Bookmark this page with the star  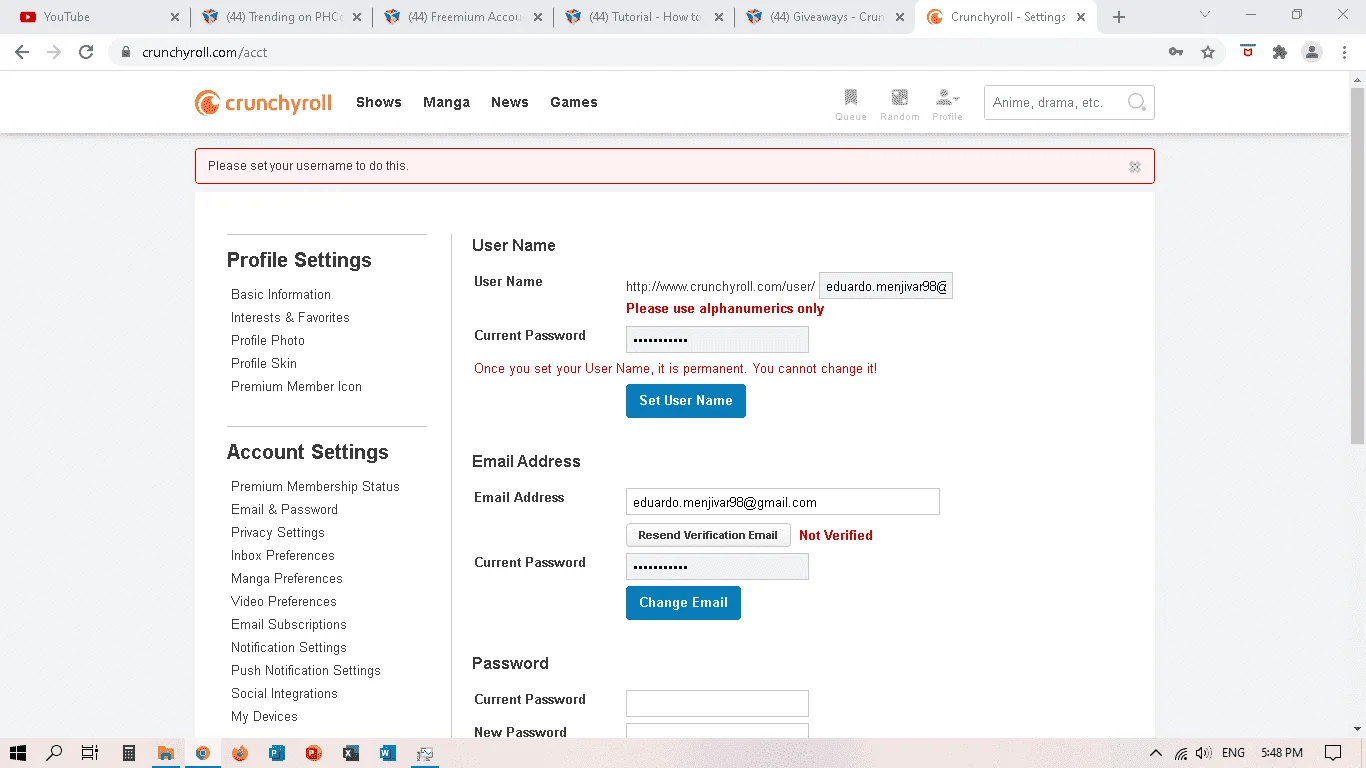pyautogui.click(x=1208, y=52)
